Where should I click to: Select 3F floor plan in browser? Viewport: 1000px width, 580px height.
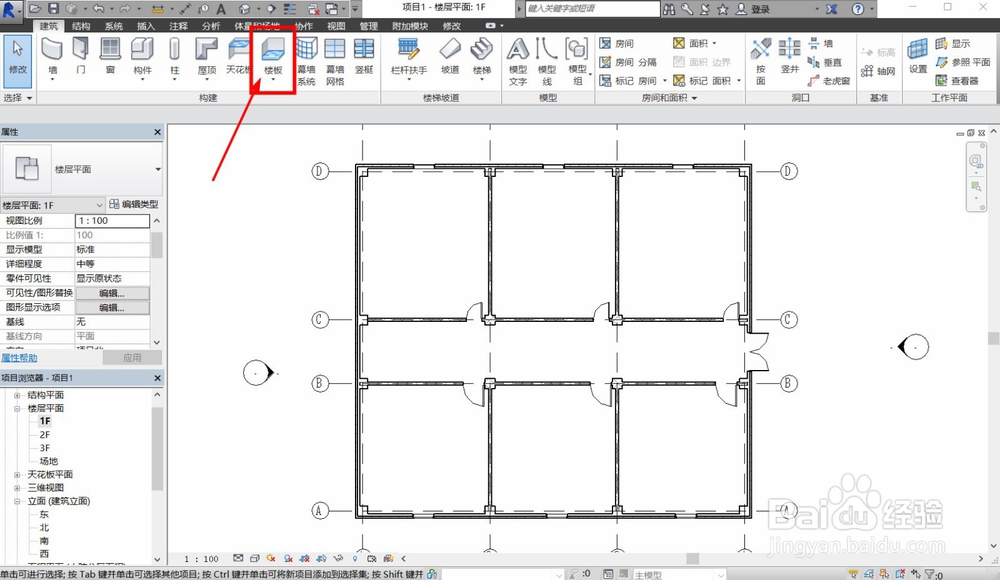pyautogui.click(x=45, y=448)
